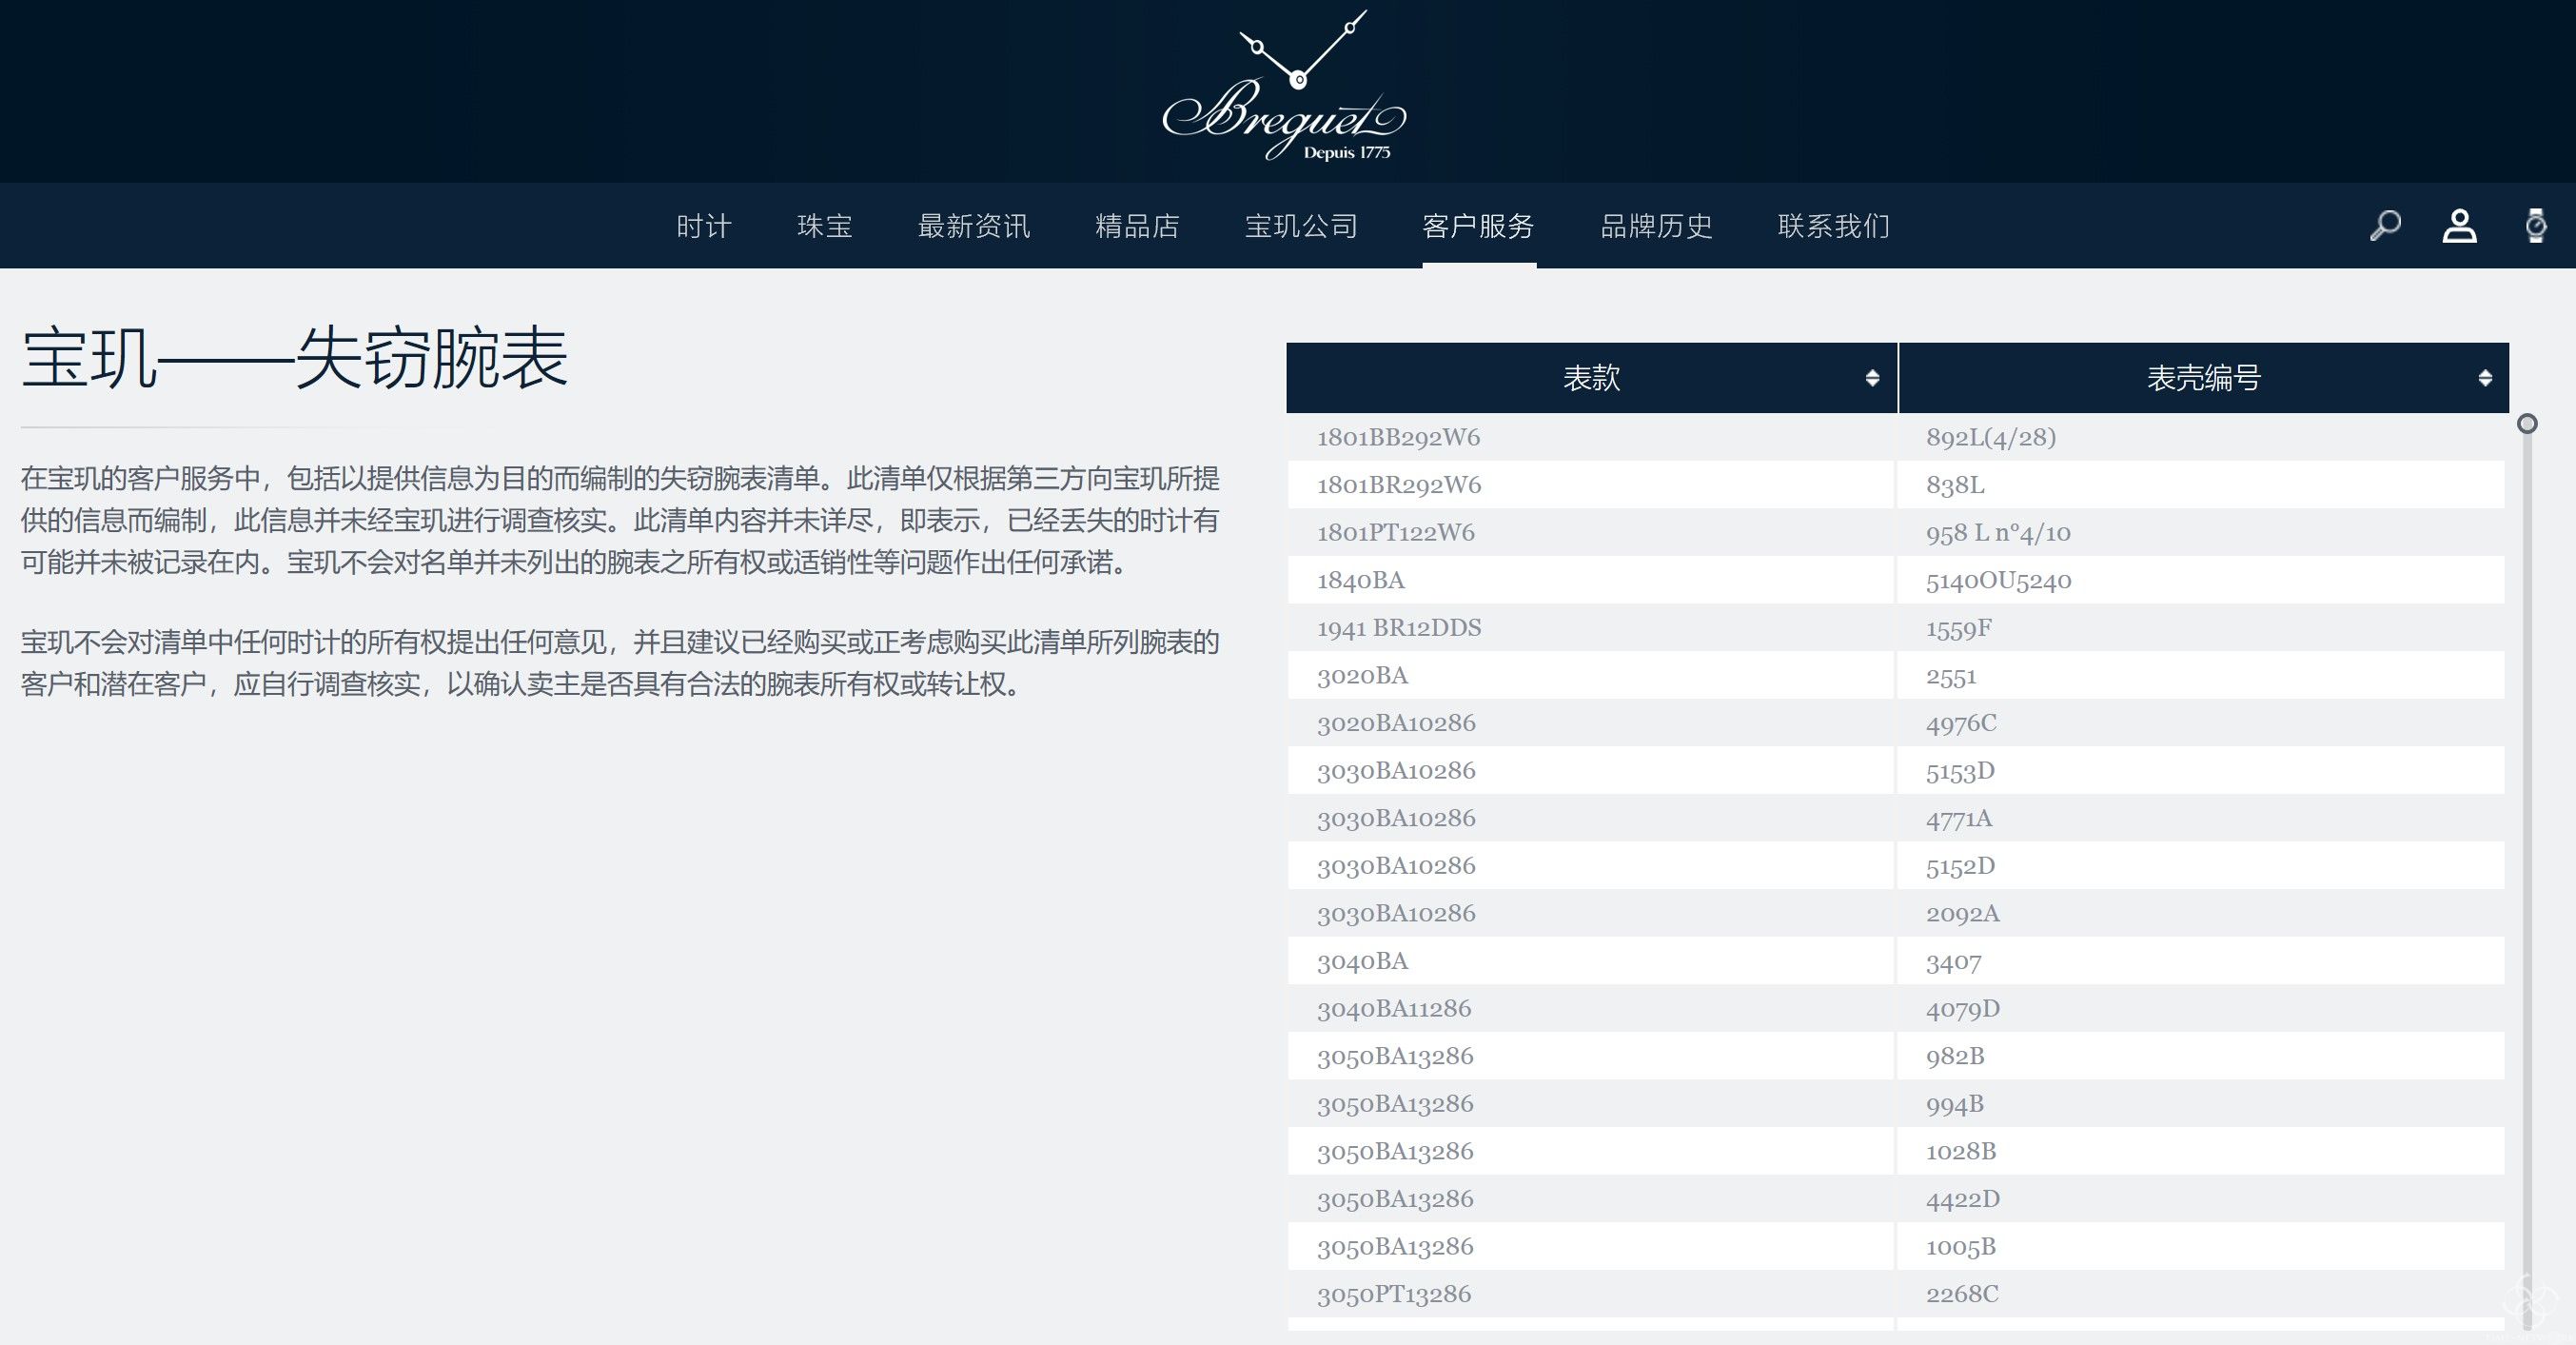
Task: Select the cell 5140OU5240
Action: (2201, 580)
